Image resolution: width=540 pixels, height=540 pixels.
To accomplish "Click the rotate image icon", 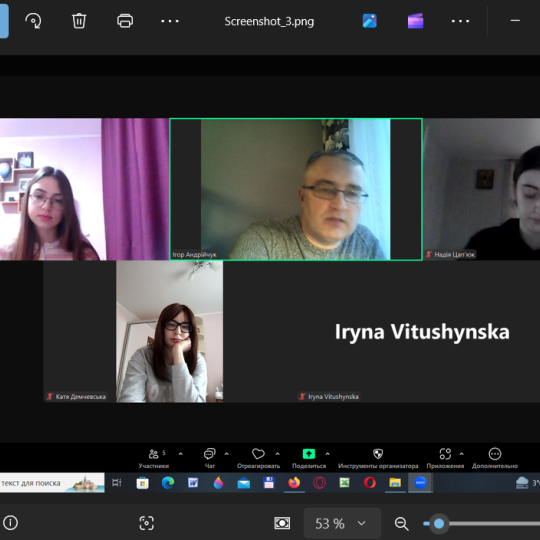I will tap(33, 21).
